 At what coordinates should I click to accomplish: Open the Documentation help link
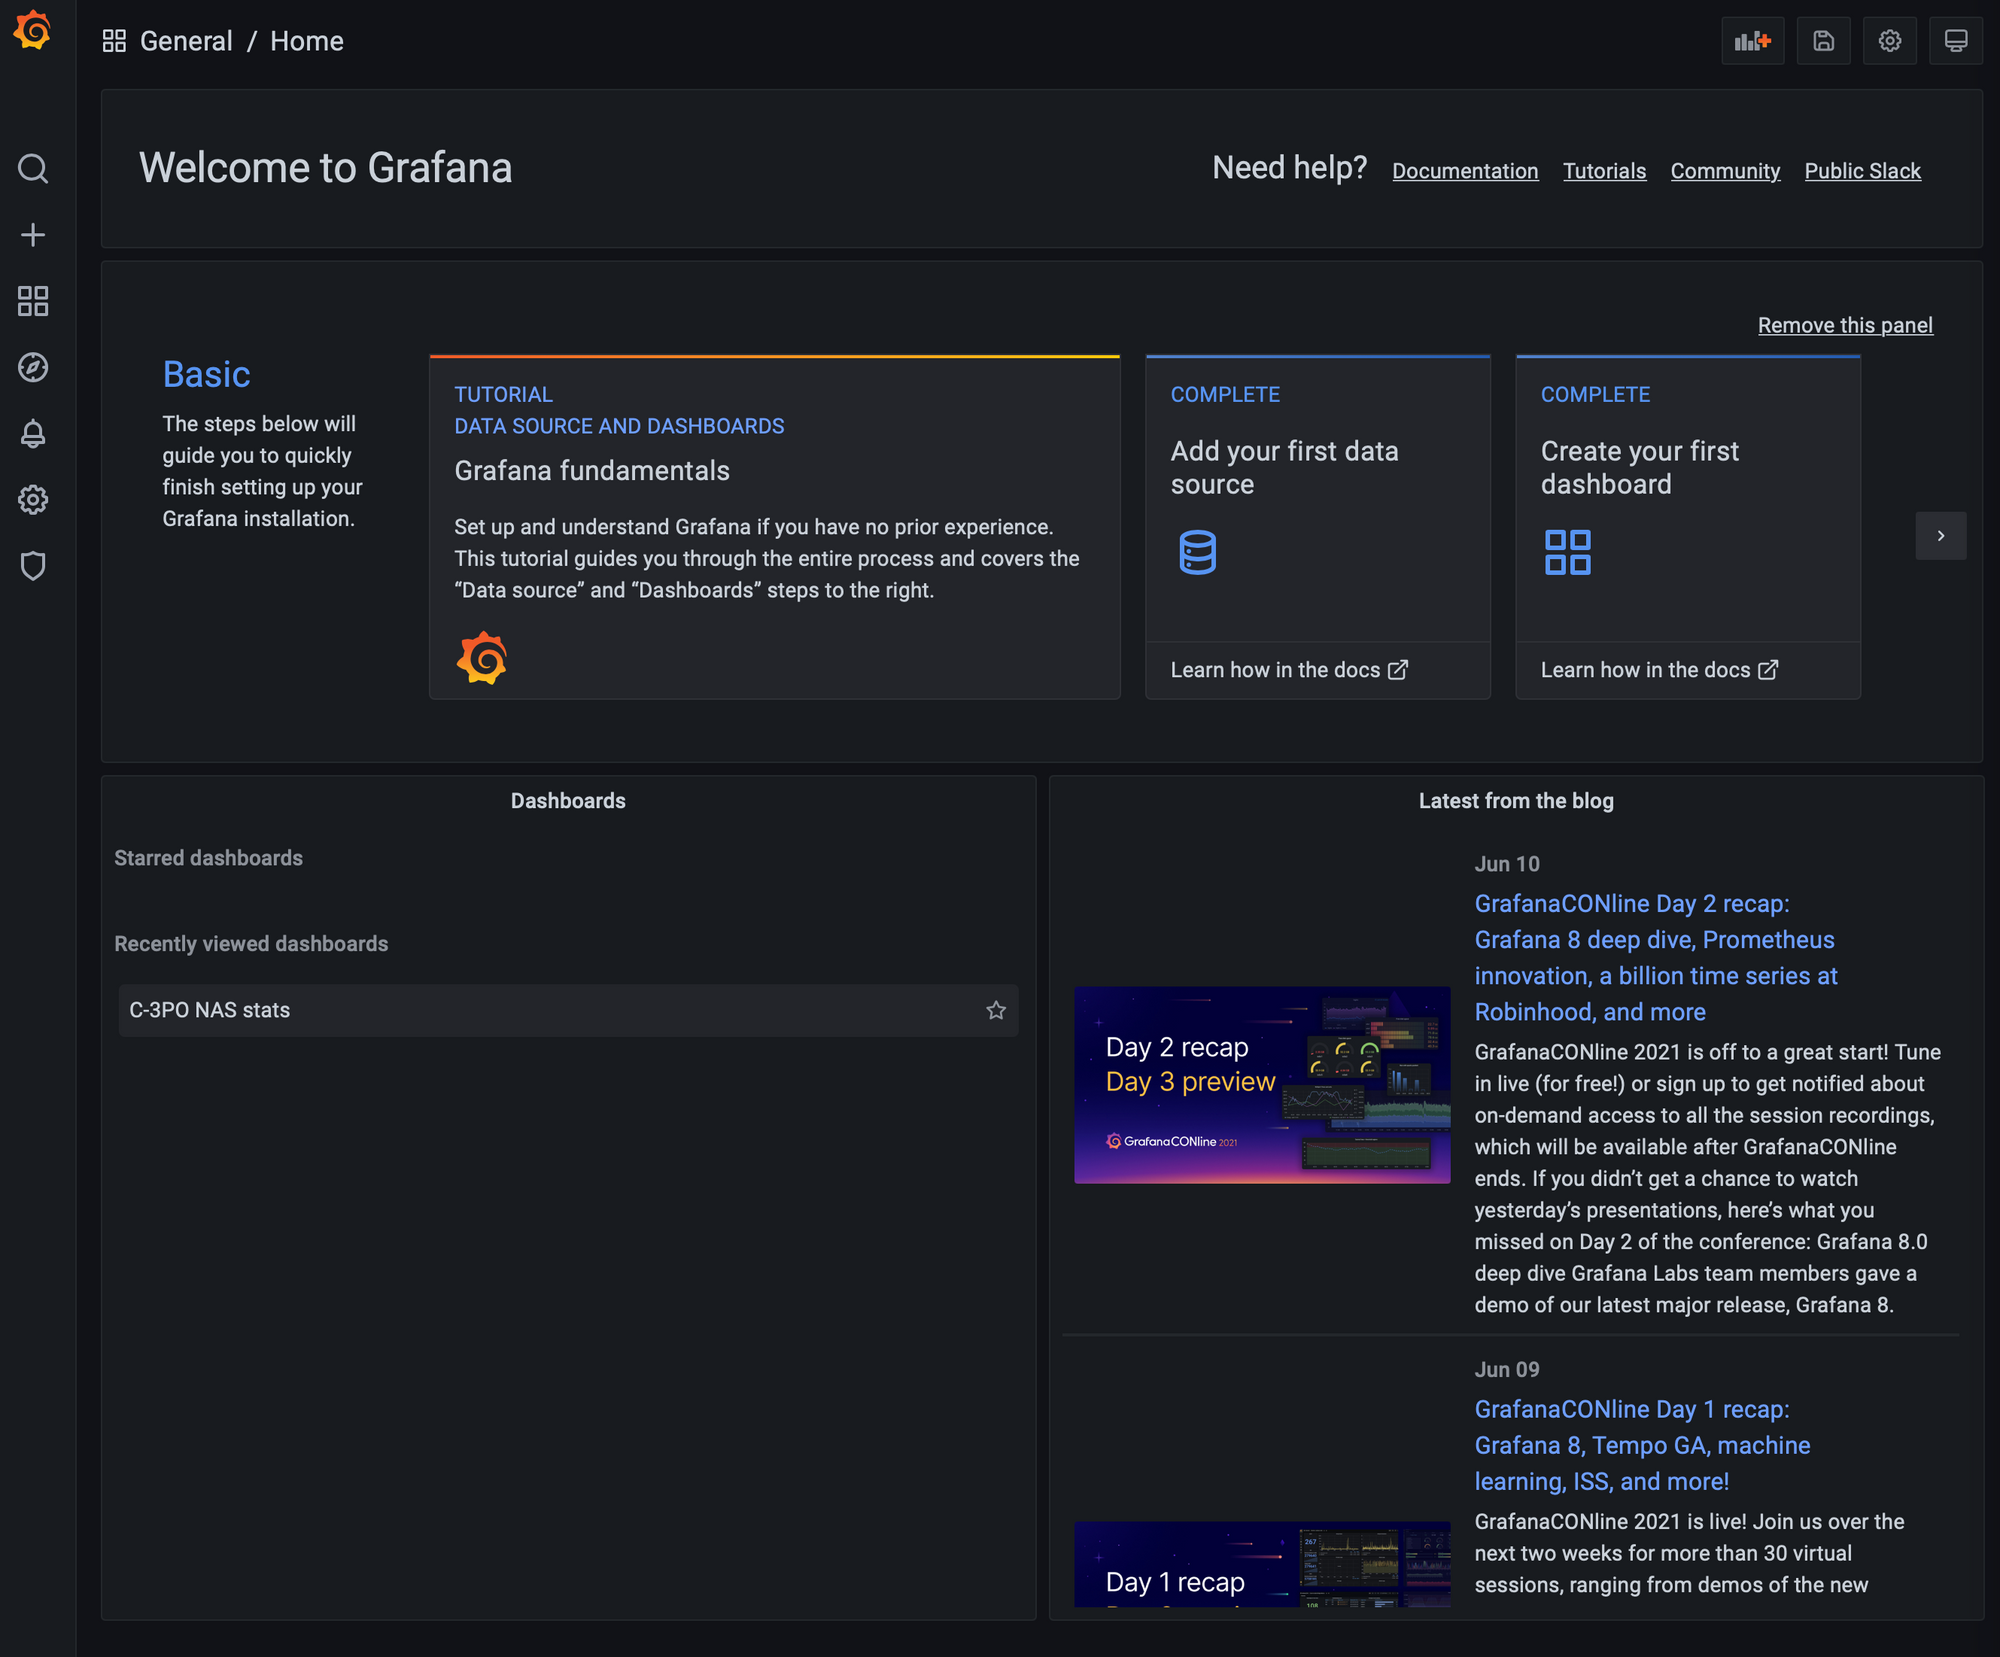(x=1465, y=171)
